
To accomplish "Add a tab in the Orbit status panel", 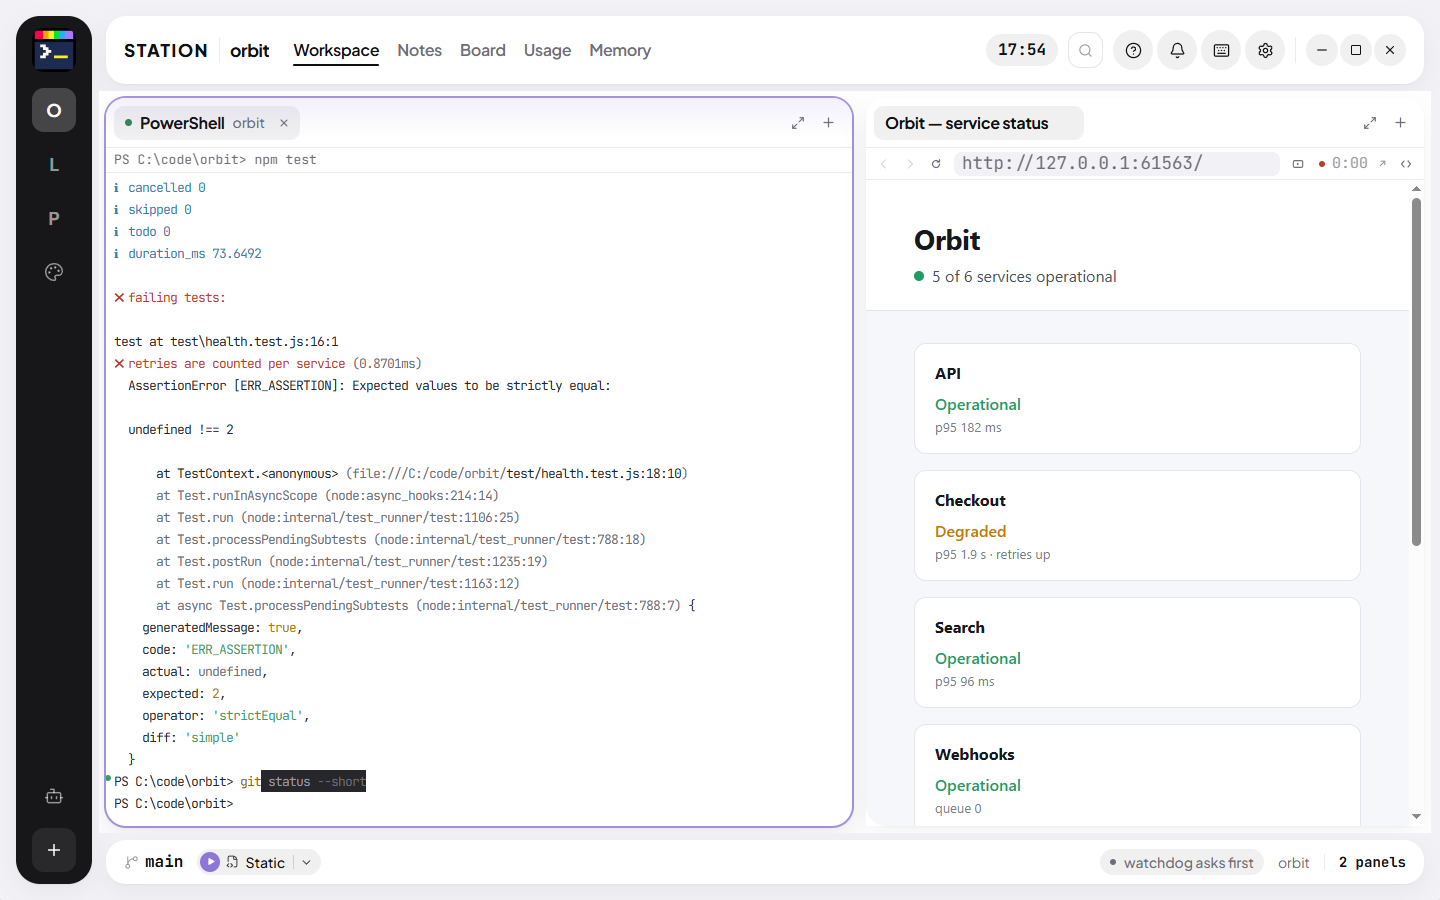I will 1400,123.
